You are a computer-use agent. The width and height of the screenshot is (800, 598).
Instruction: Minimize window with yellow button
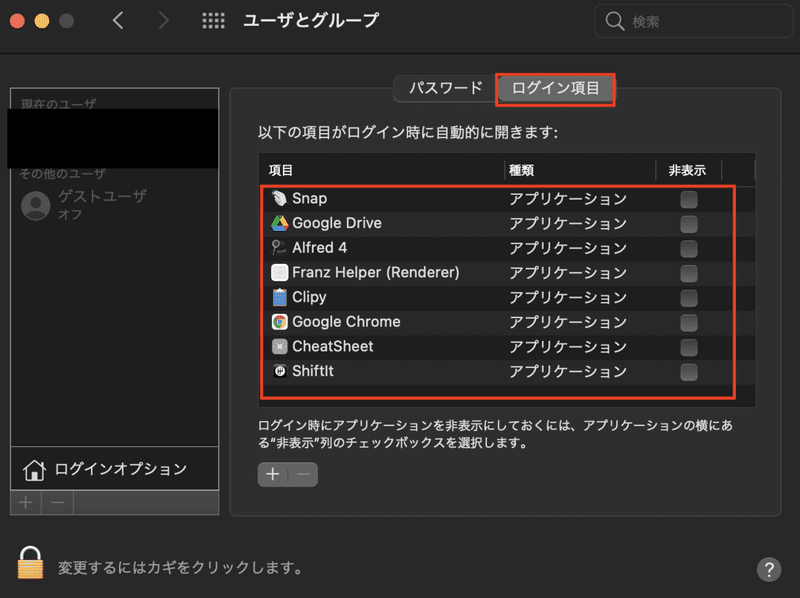pos(42,21)
